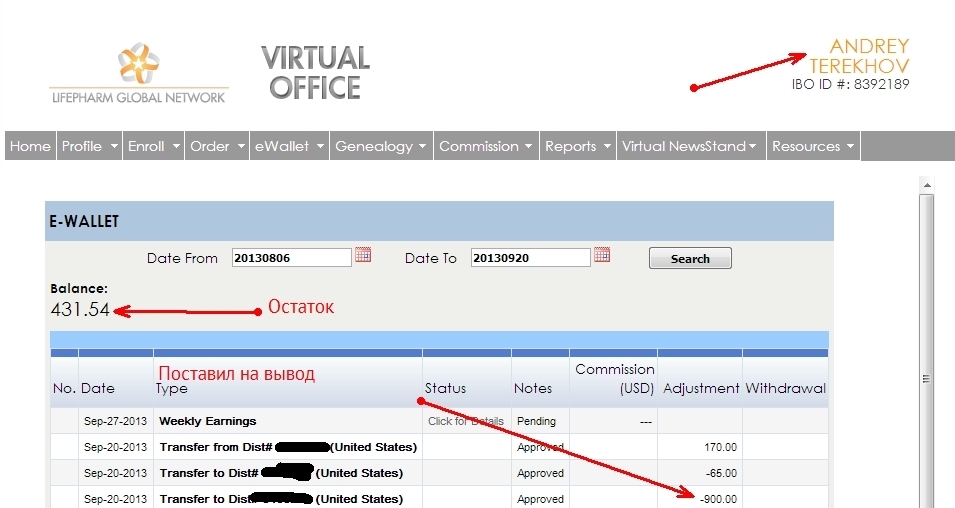Open calendar picker beside Date From field
The height and width of the screenshot is (508, 955).
(x=363, y=255)
